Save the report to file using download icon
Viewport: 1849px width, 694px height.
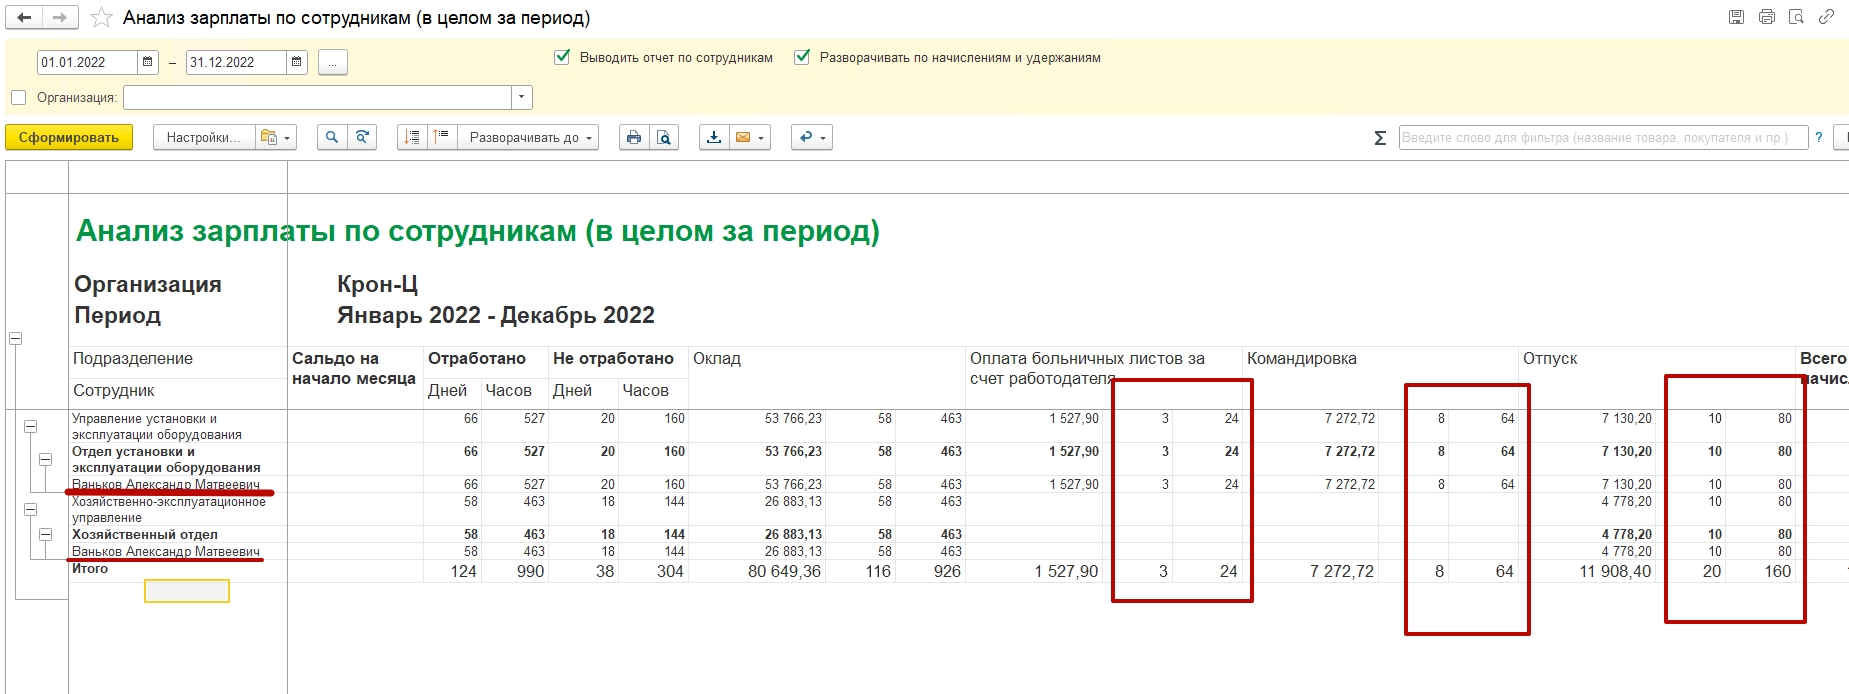click(714, 138)
